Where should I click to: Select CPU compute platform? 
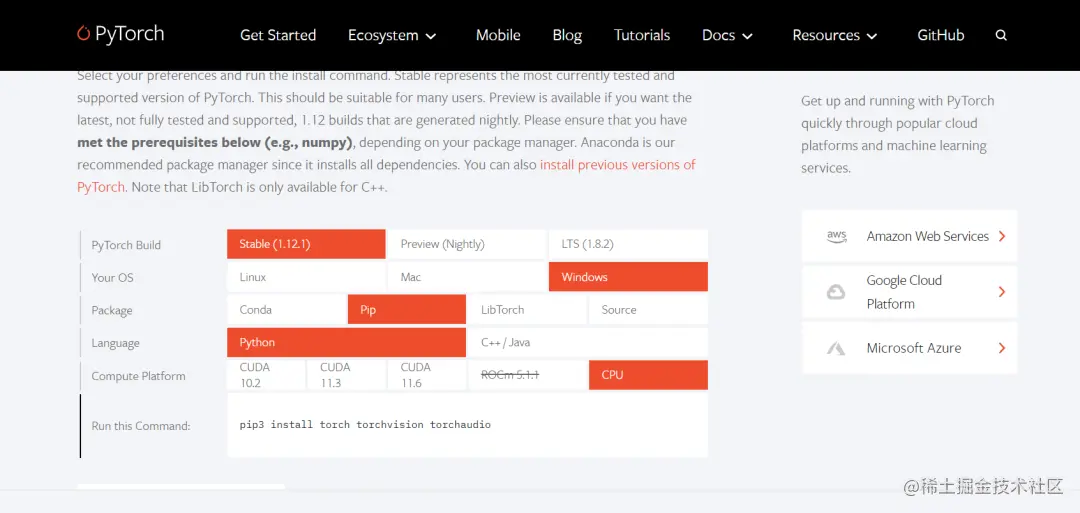coord(648,375)
